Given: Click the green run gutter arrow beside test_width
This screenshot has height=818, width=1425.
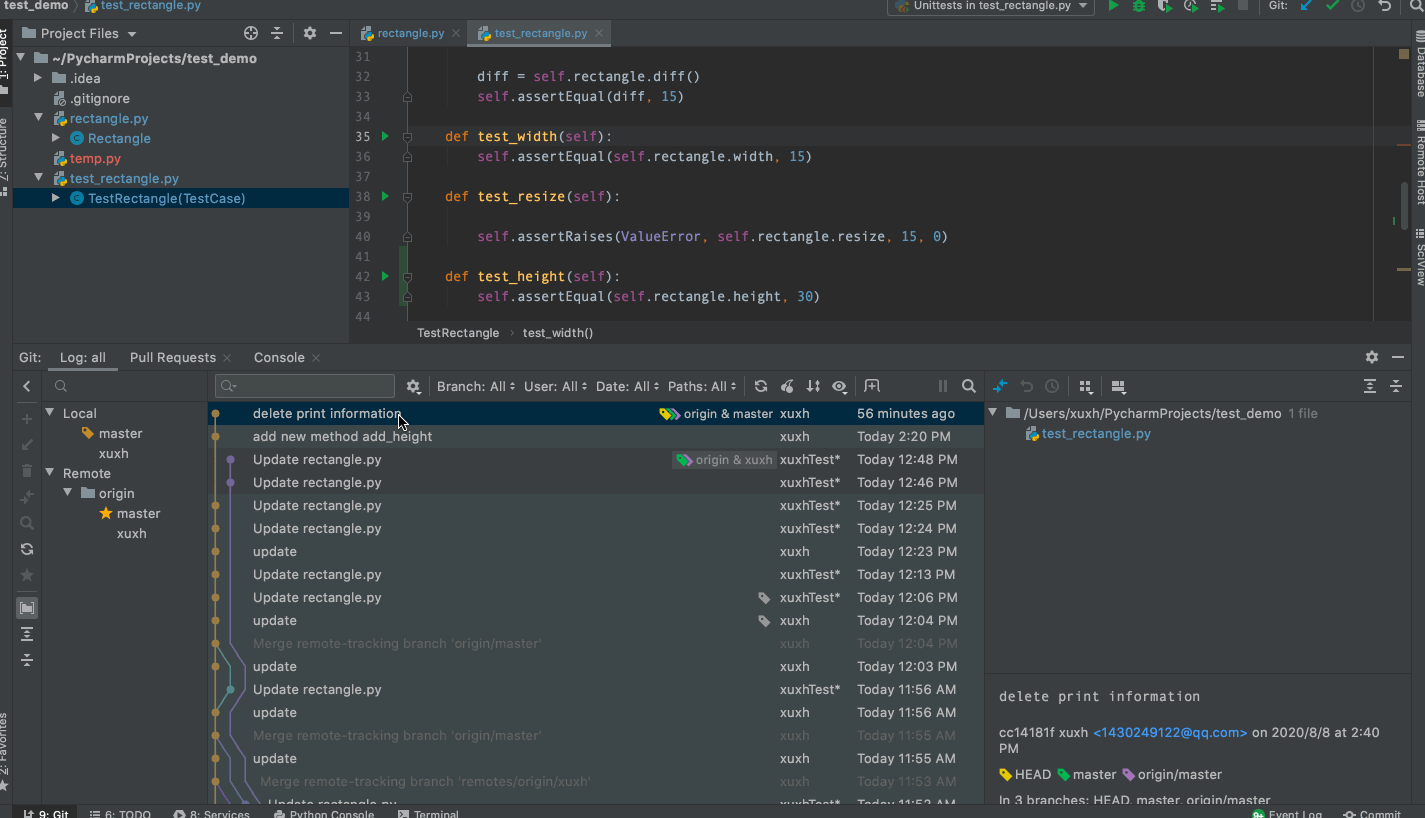Looking at the screenshot, I should click(385, 136).
